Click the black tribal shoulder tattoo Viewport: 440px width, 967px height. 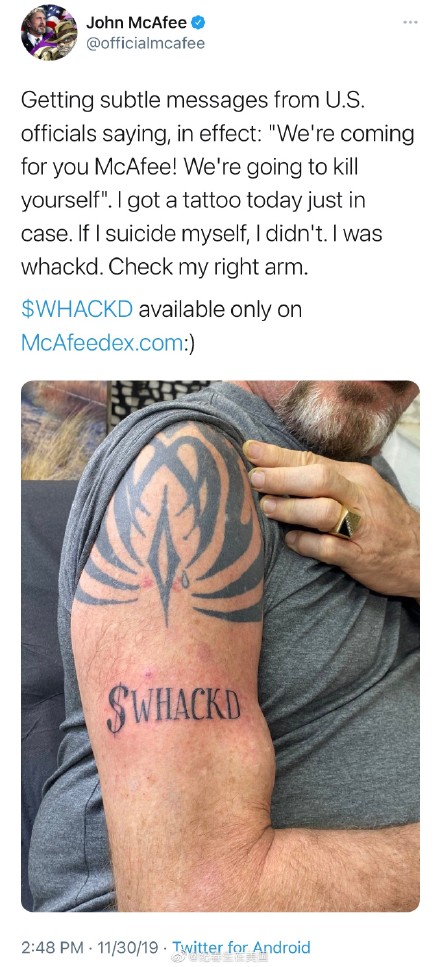(x=168, y=522)
